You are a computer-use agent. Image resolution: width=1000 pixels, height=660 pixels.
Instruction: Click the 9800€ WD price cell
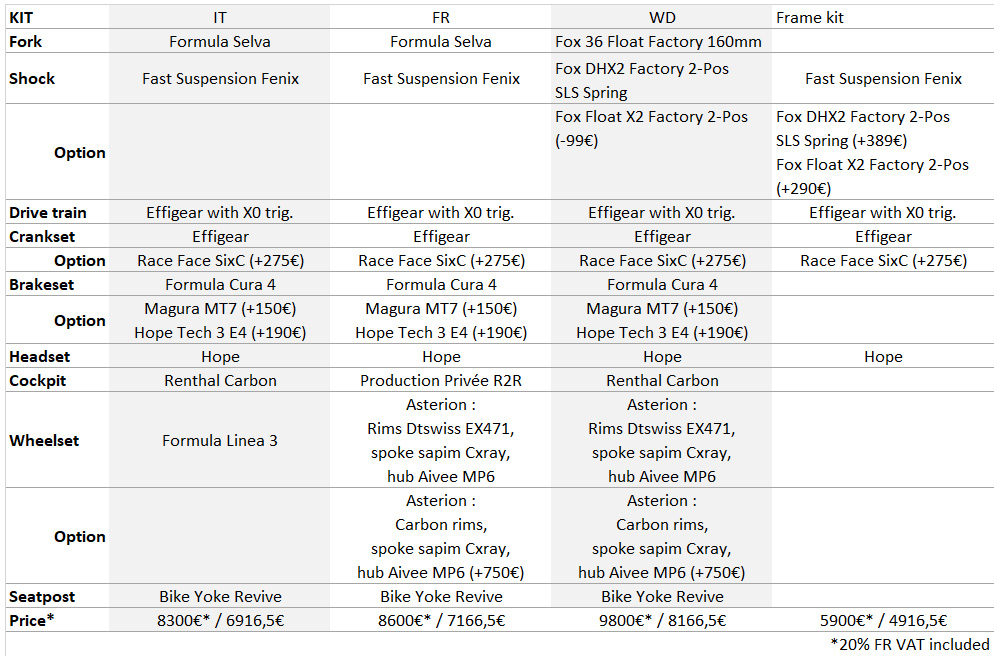[662, 620]
